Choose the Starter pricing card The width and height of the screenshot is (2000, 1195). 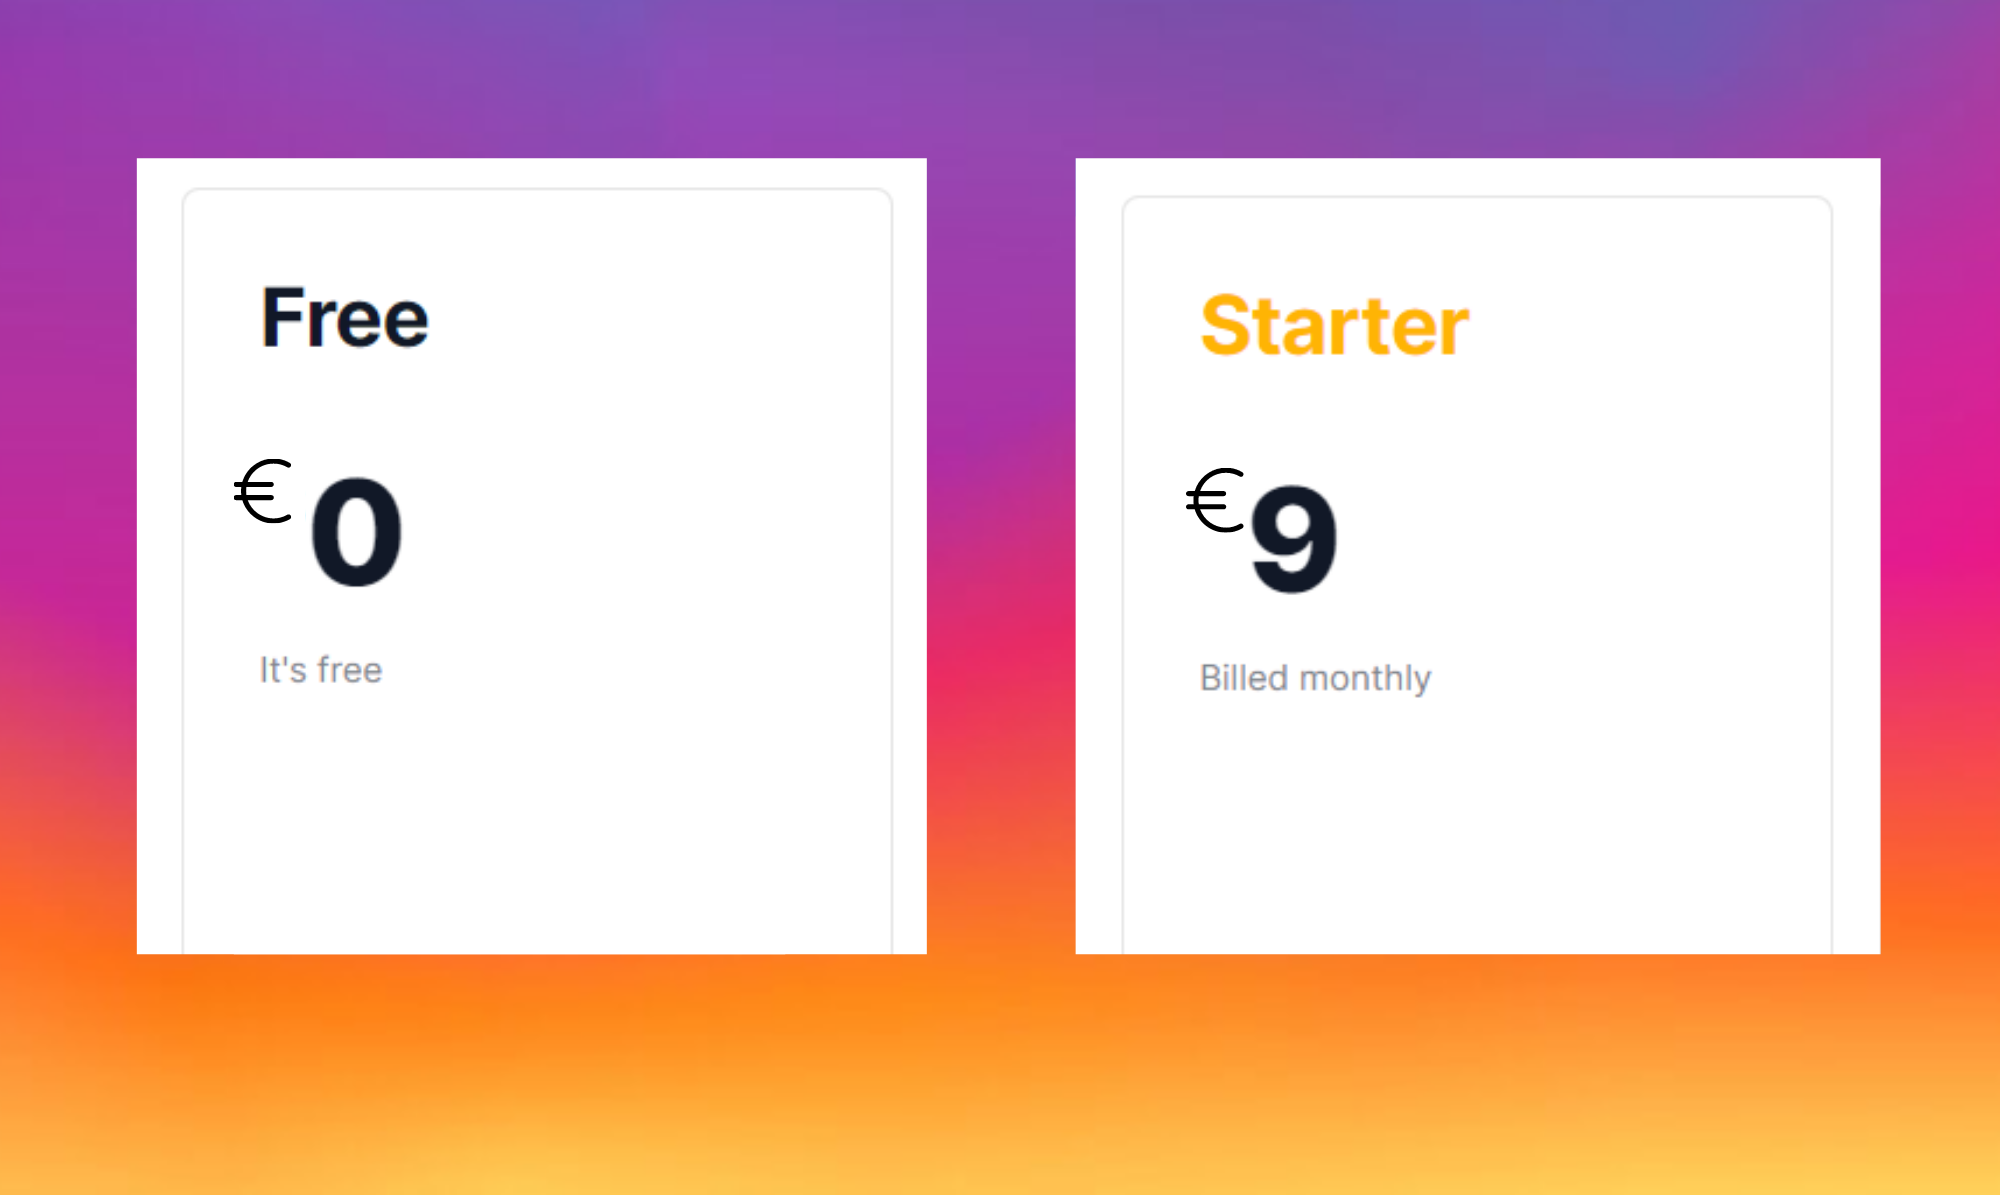coord(1477,575)
